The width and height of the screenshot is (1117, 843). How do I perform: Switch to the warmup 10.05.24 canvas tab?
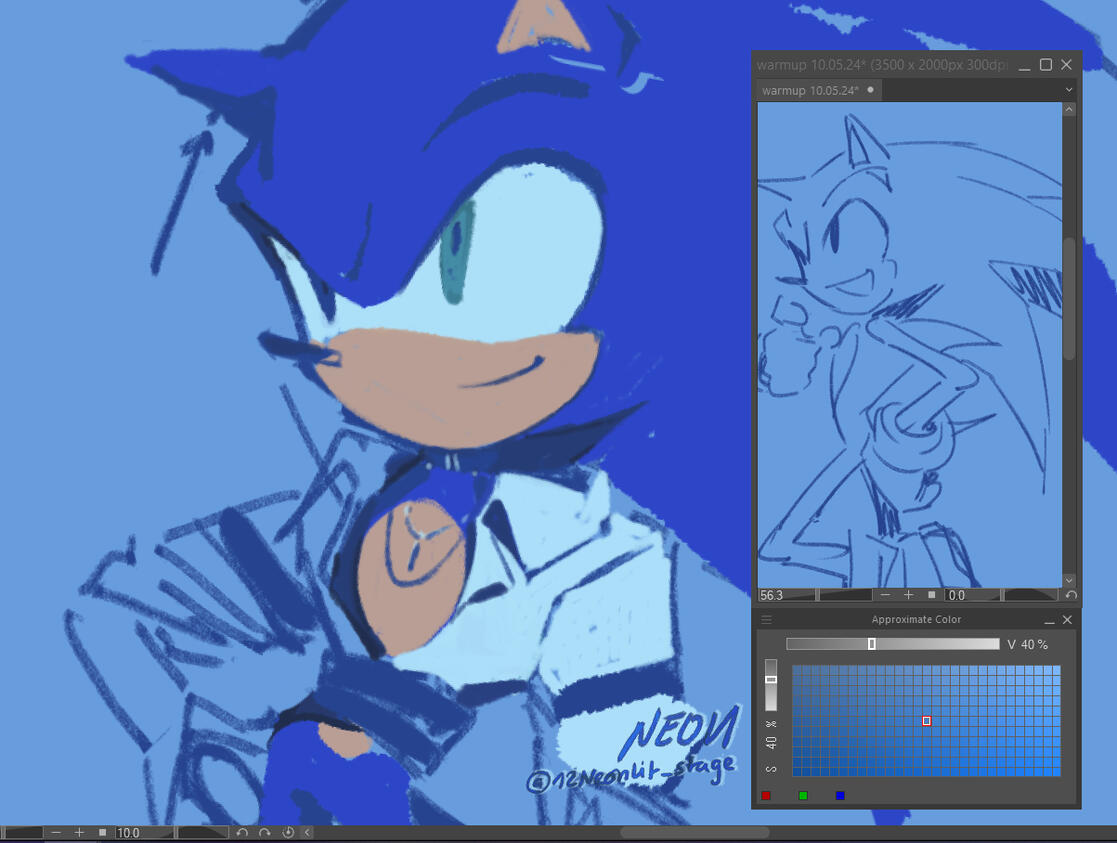coord(811,90)
